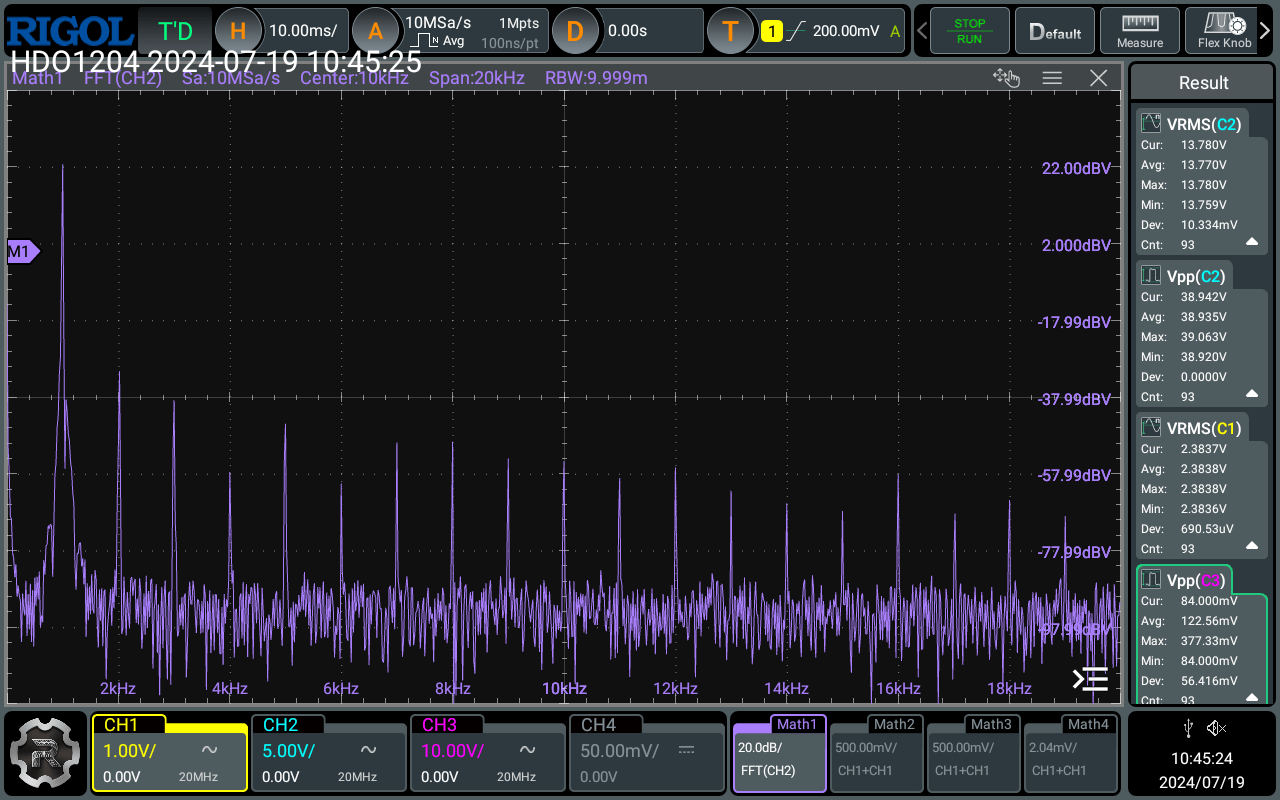This screenshot has height=800, width=1280.
Task: Click the right arrow toolbar scroll chevron
Action: point(1265,31)
